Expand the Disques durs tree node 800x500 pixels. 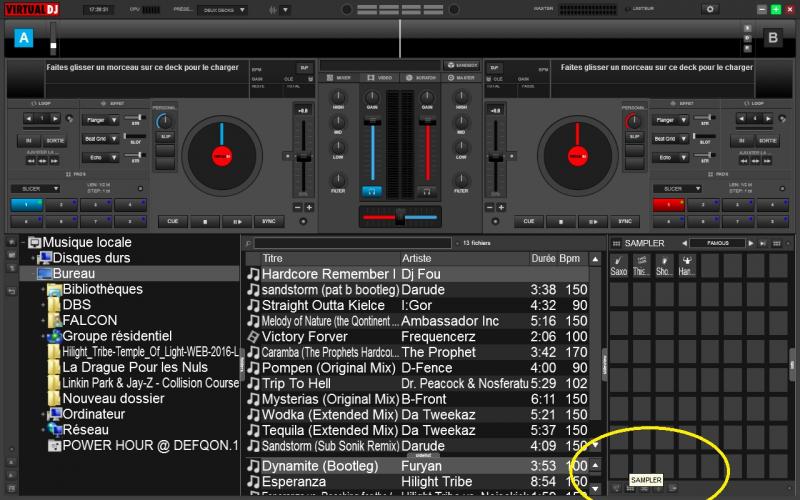(x=33, y=258)
